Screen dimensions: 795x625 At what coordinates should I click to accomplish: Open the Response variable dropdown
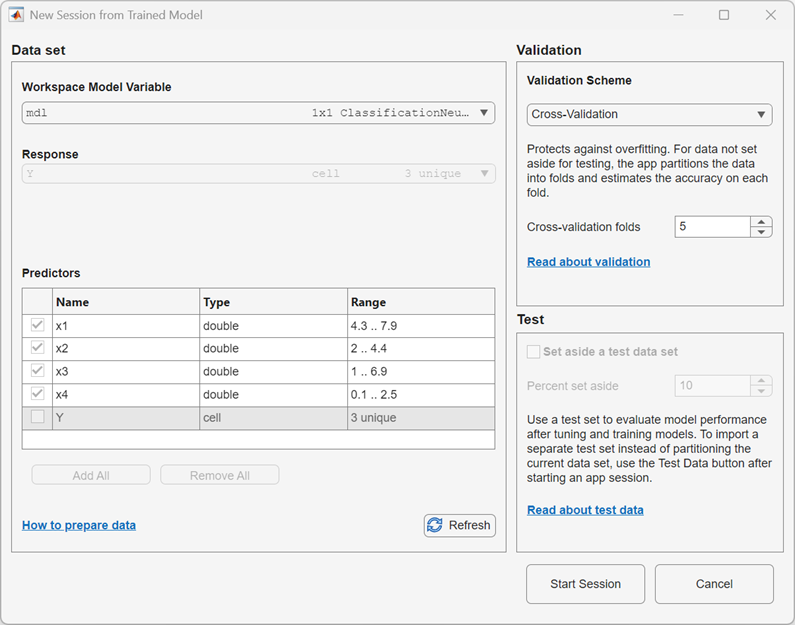click(x=258, y=174)
